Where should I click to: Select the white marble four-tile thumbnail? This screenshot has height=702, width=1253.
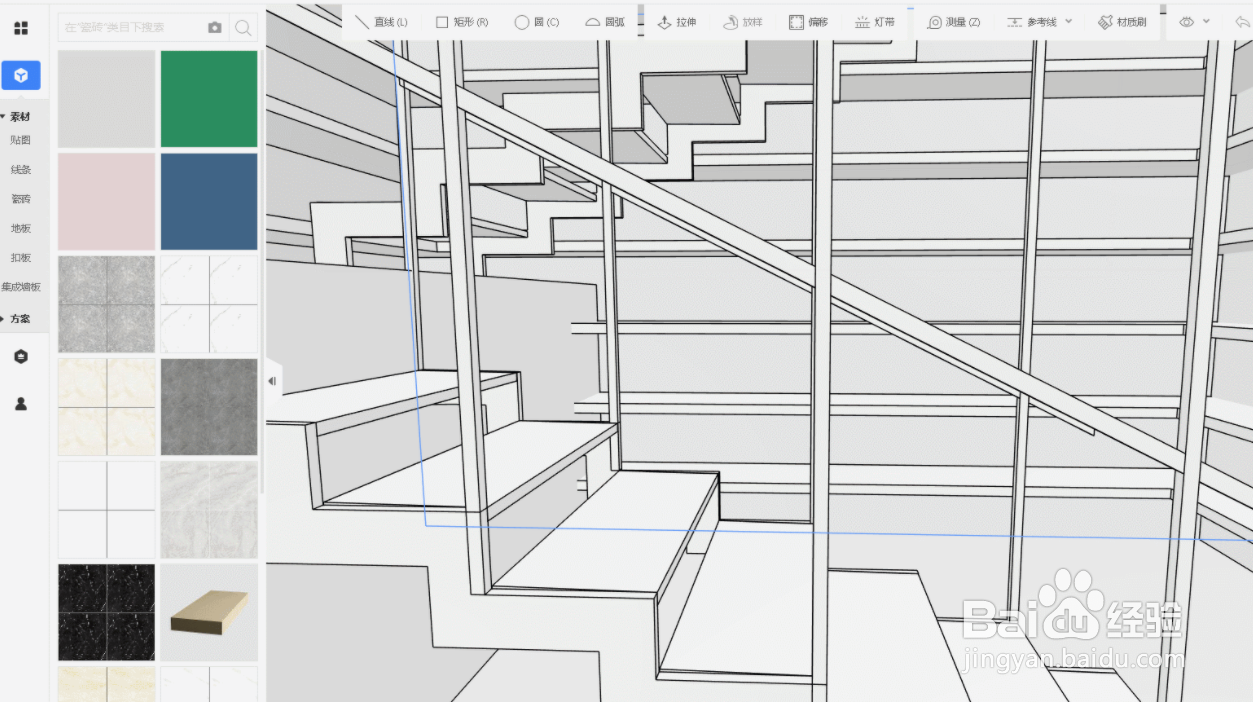(209, 304)
